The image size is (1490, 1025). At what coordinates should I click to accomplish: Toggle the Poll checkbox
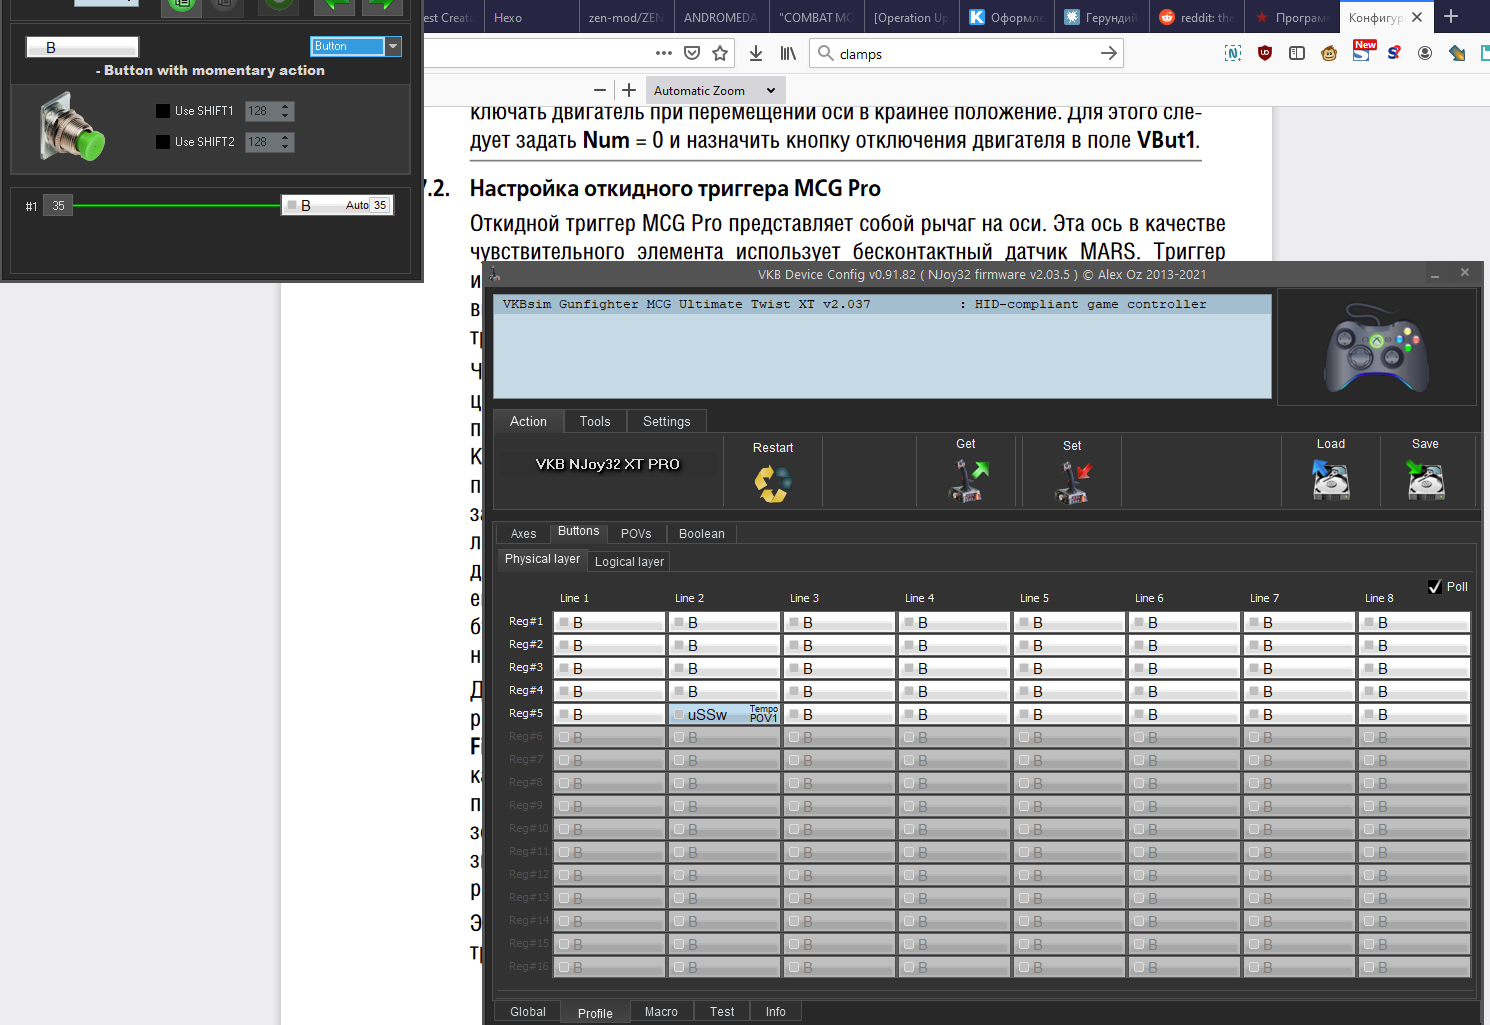[x=1435, y=587]
